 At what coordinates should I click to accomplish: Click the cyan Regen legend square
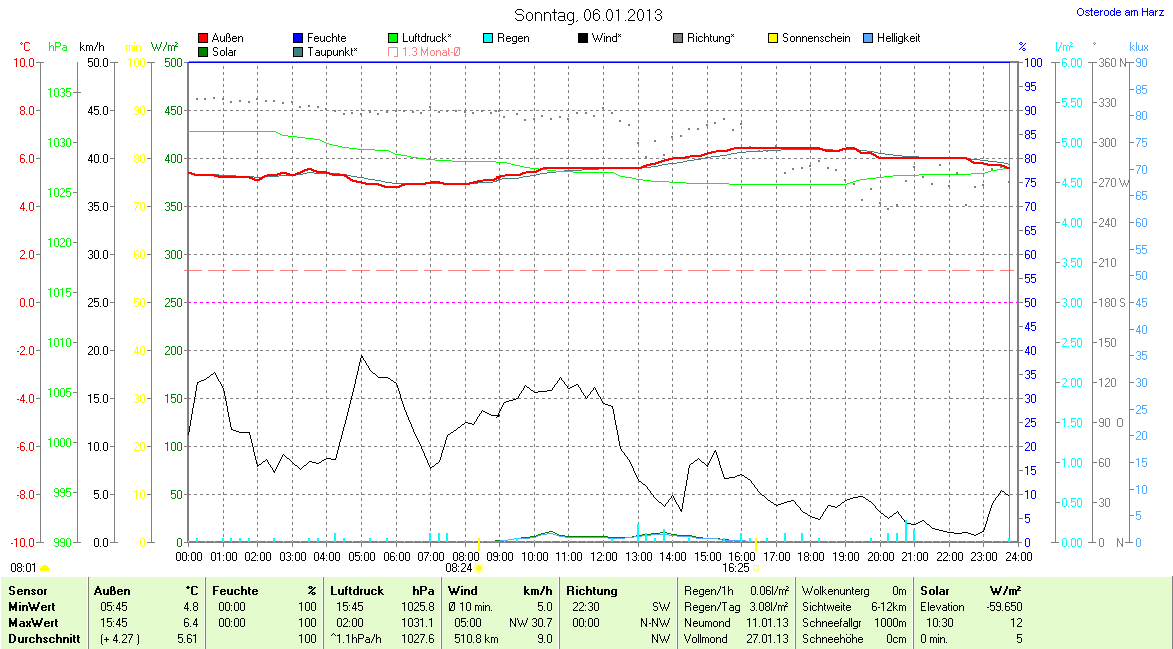coord(488,38)
